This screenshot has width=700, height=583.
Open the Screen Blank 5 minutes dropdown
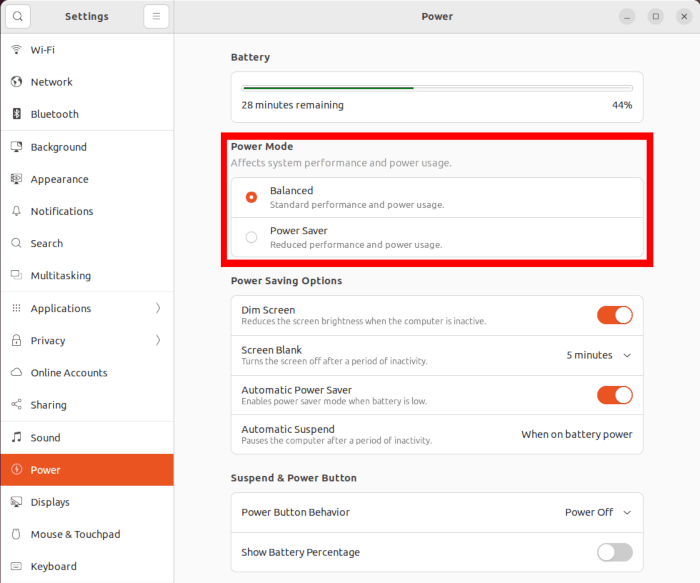point(599,355)
